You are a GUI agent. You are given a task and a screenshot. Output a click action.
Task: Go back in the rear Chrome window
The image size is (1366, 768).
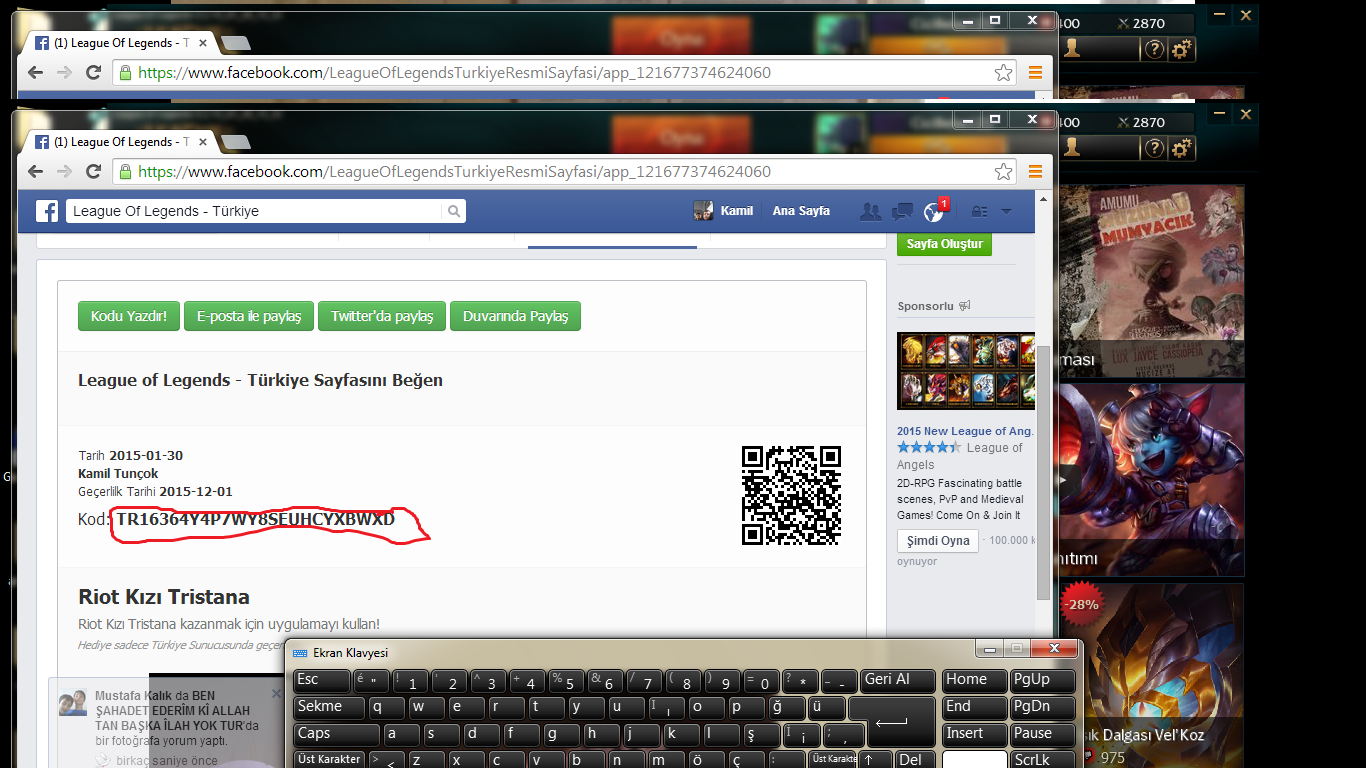click(x=35, y=72)
